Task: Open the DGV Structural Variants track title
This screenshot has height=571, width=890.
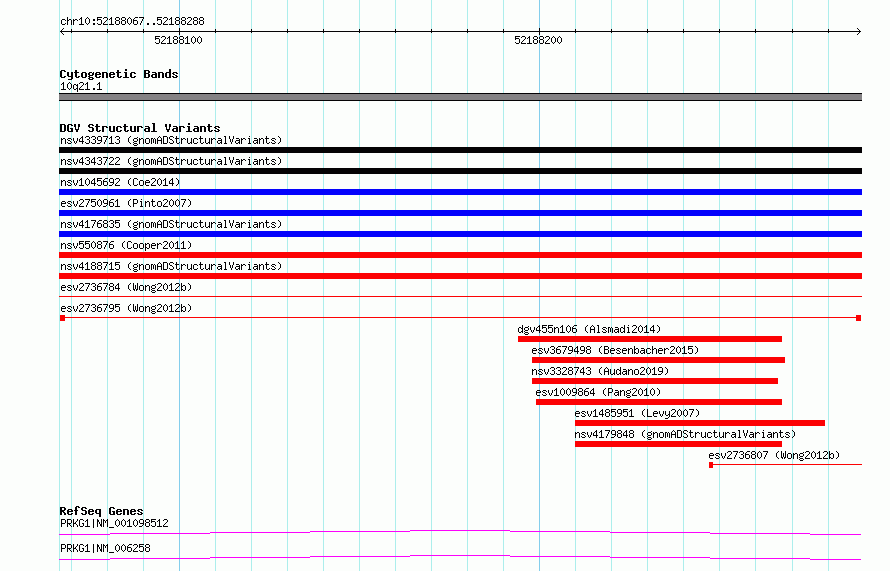Action: 140,128
